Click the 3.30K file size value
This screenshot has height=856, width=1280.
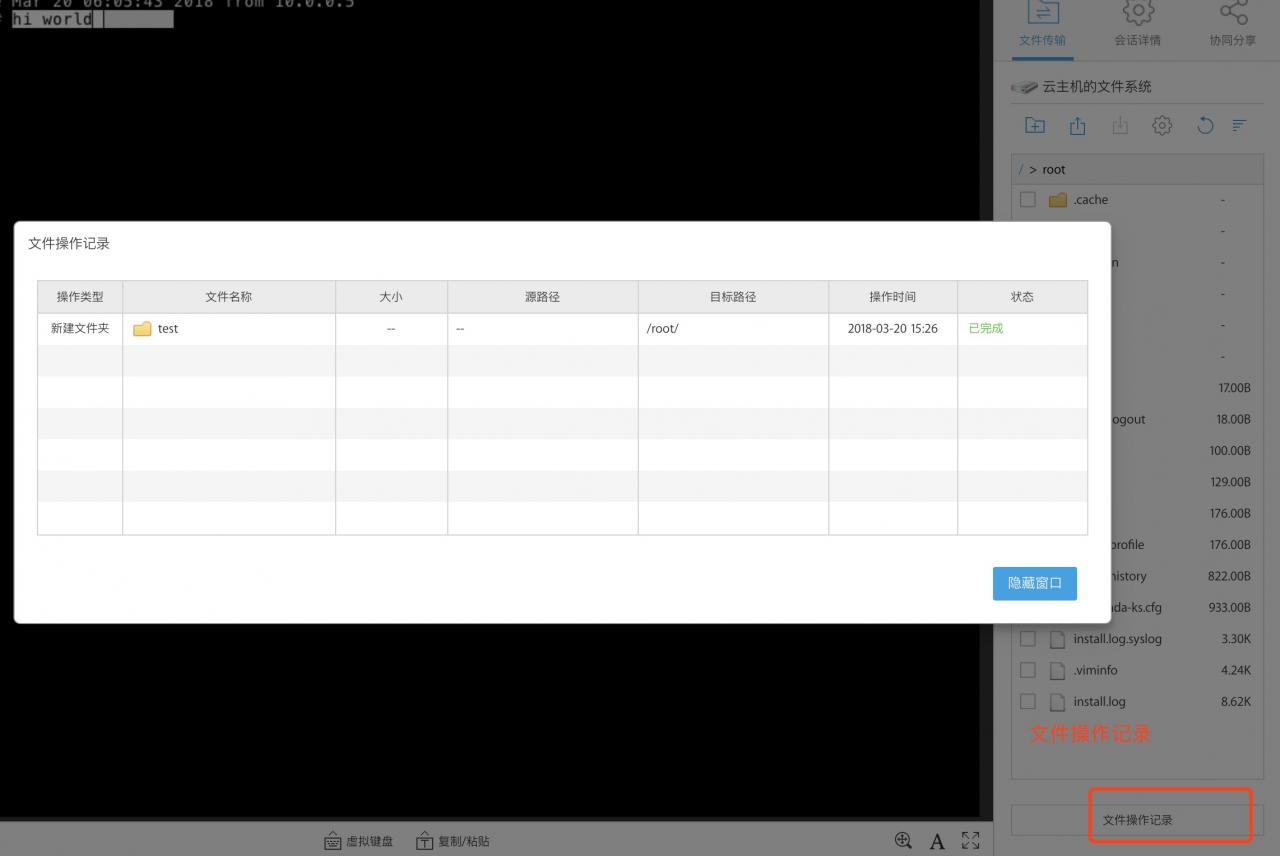(1236, 639)
